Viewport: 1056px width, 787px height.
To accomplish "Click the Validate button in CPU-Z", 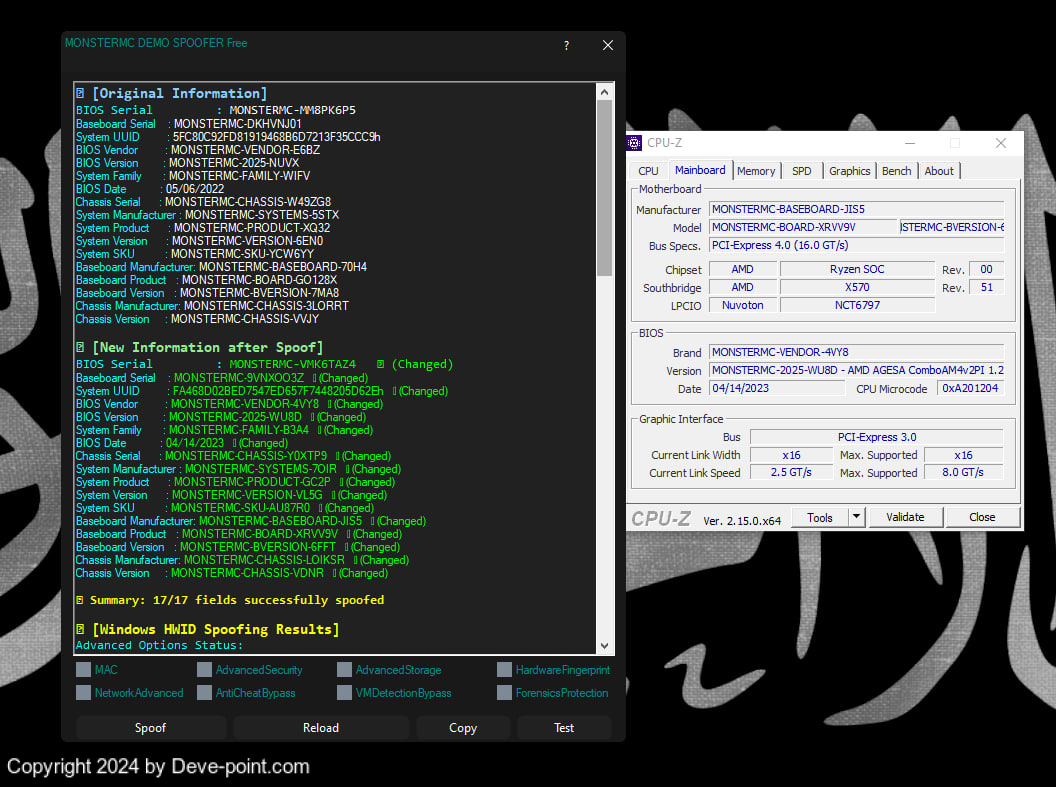I will (905, 517).
